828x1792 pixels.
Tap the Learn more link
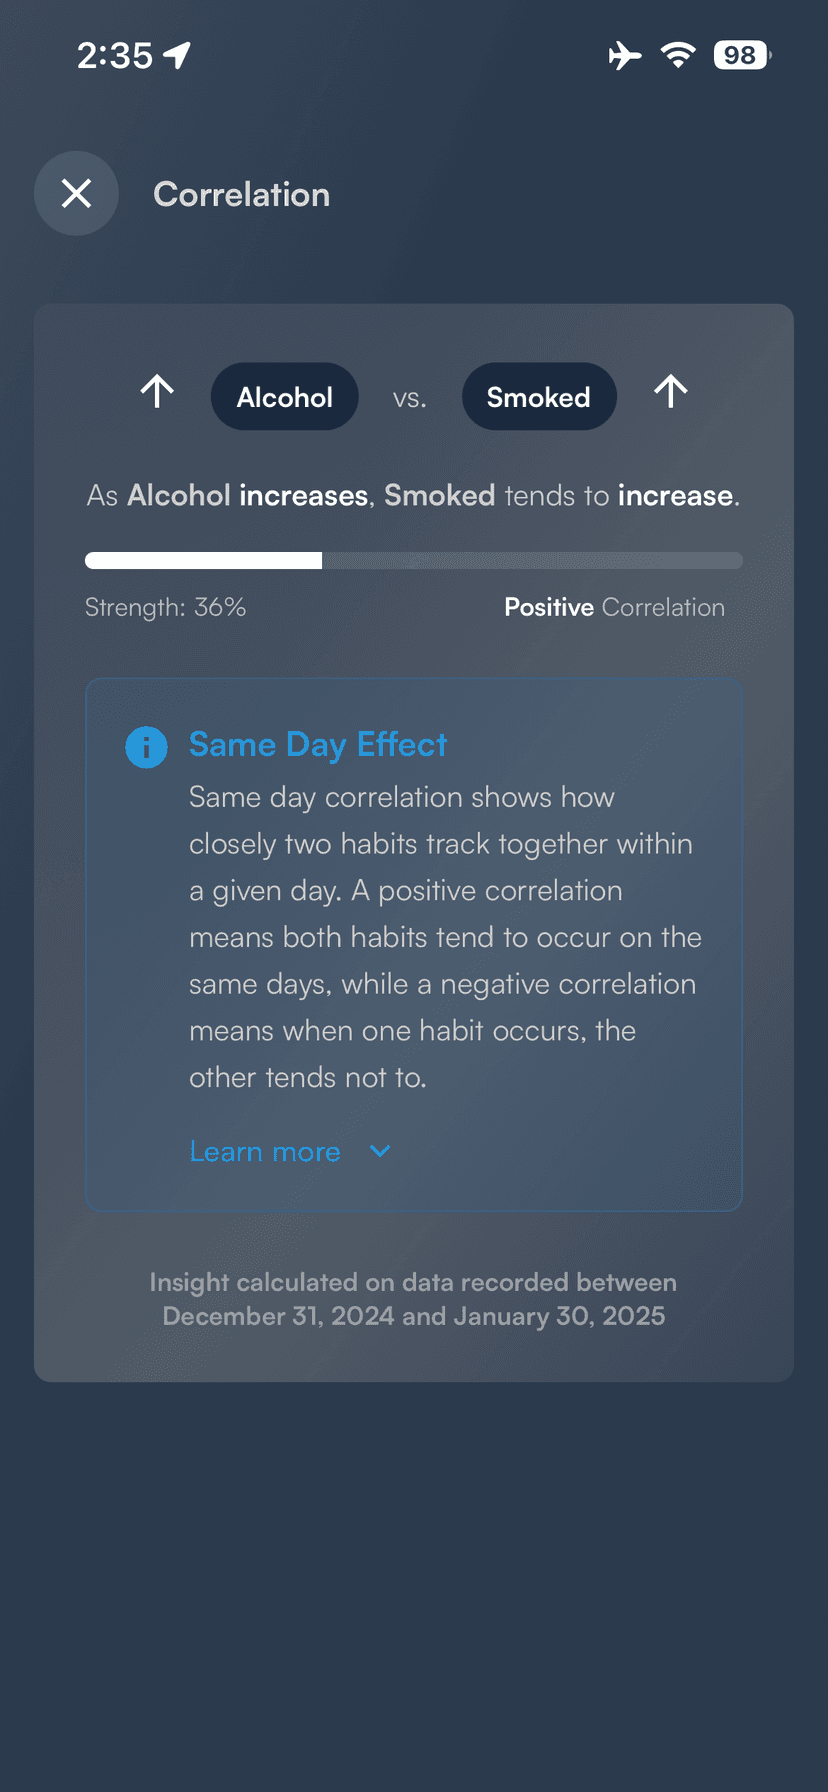264,1151
